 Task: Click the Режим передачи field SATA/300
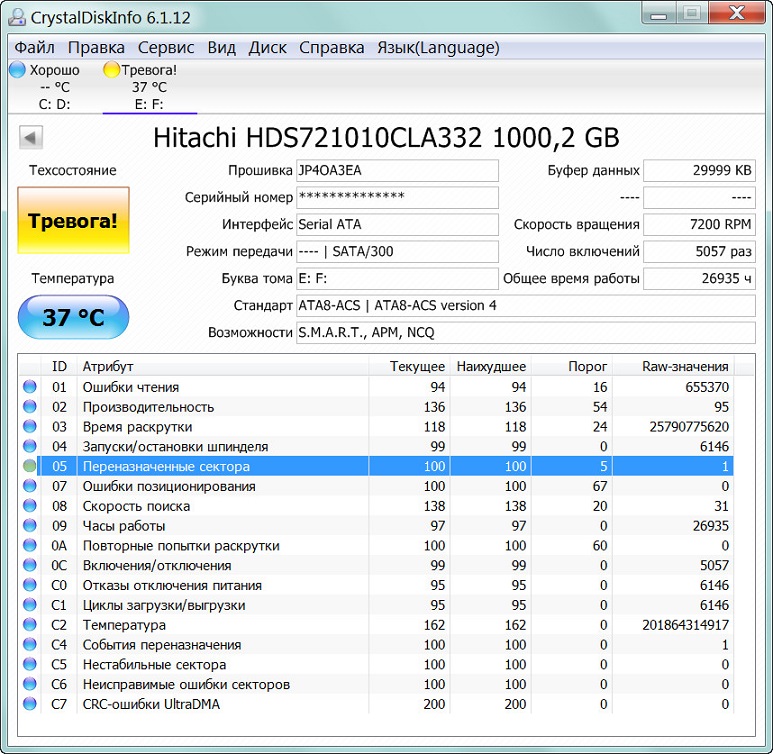(x=397, y=251)
